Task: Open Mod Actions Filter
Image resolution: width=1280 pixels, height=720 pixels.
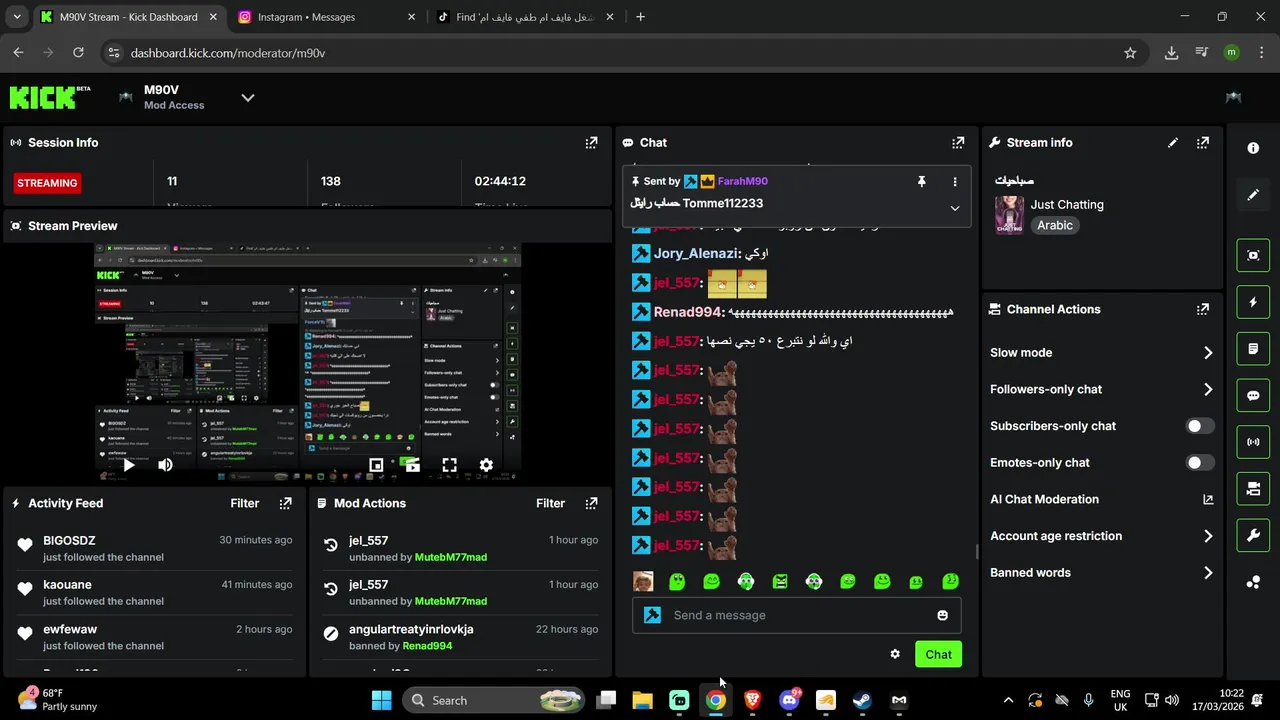Action: point(550,503)
